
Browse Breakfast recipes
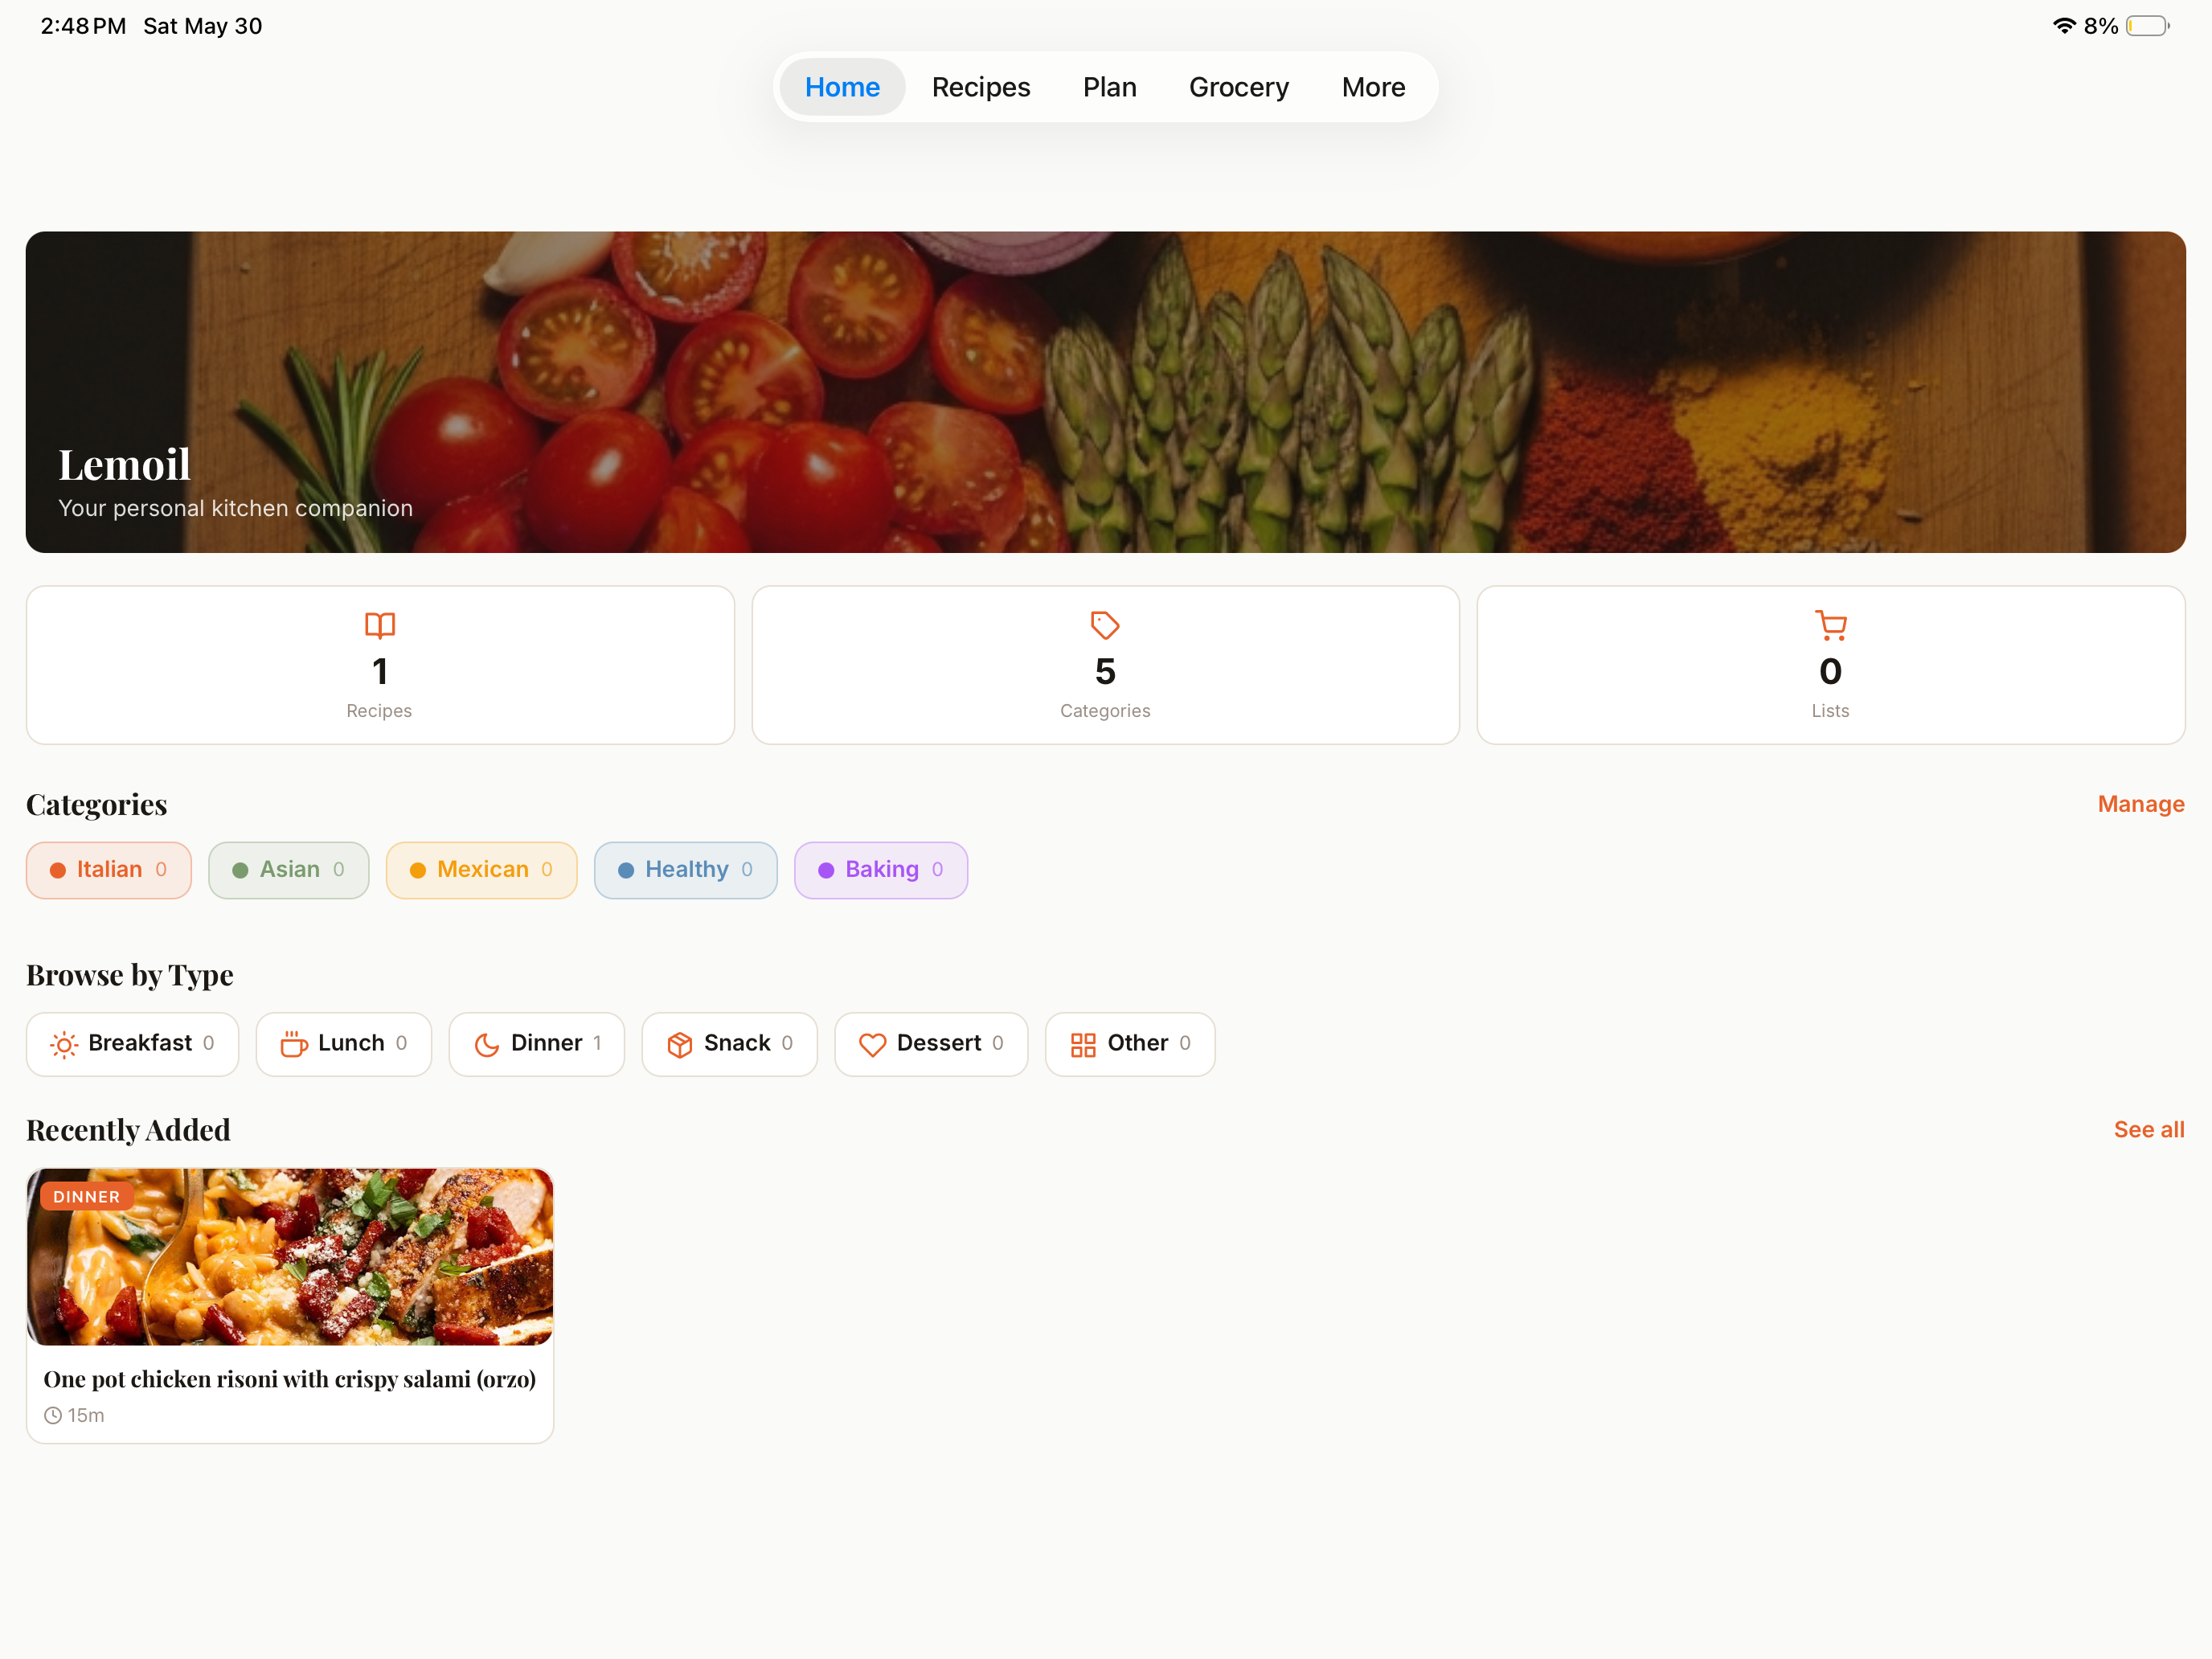tap(132, 1044)
